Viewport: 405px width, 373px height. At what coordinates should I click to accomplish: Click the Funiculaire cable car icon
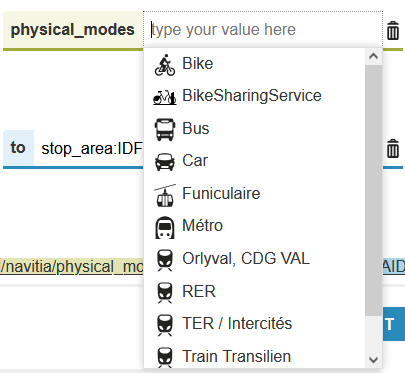[165, 195]
